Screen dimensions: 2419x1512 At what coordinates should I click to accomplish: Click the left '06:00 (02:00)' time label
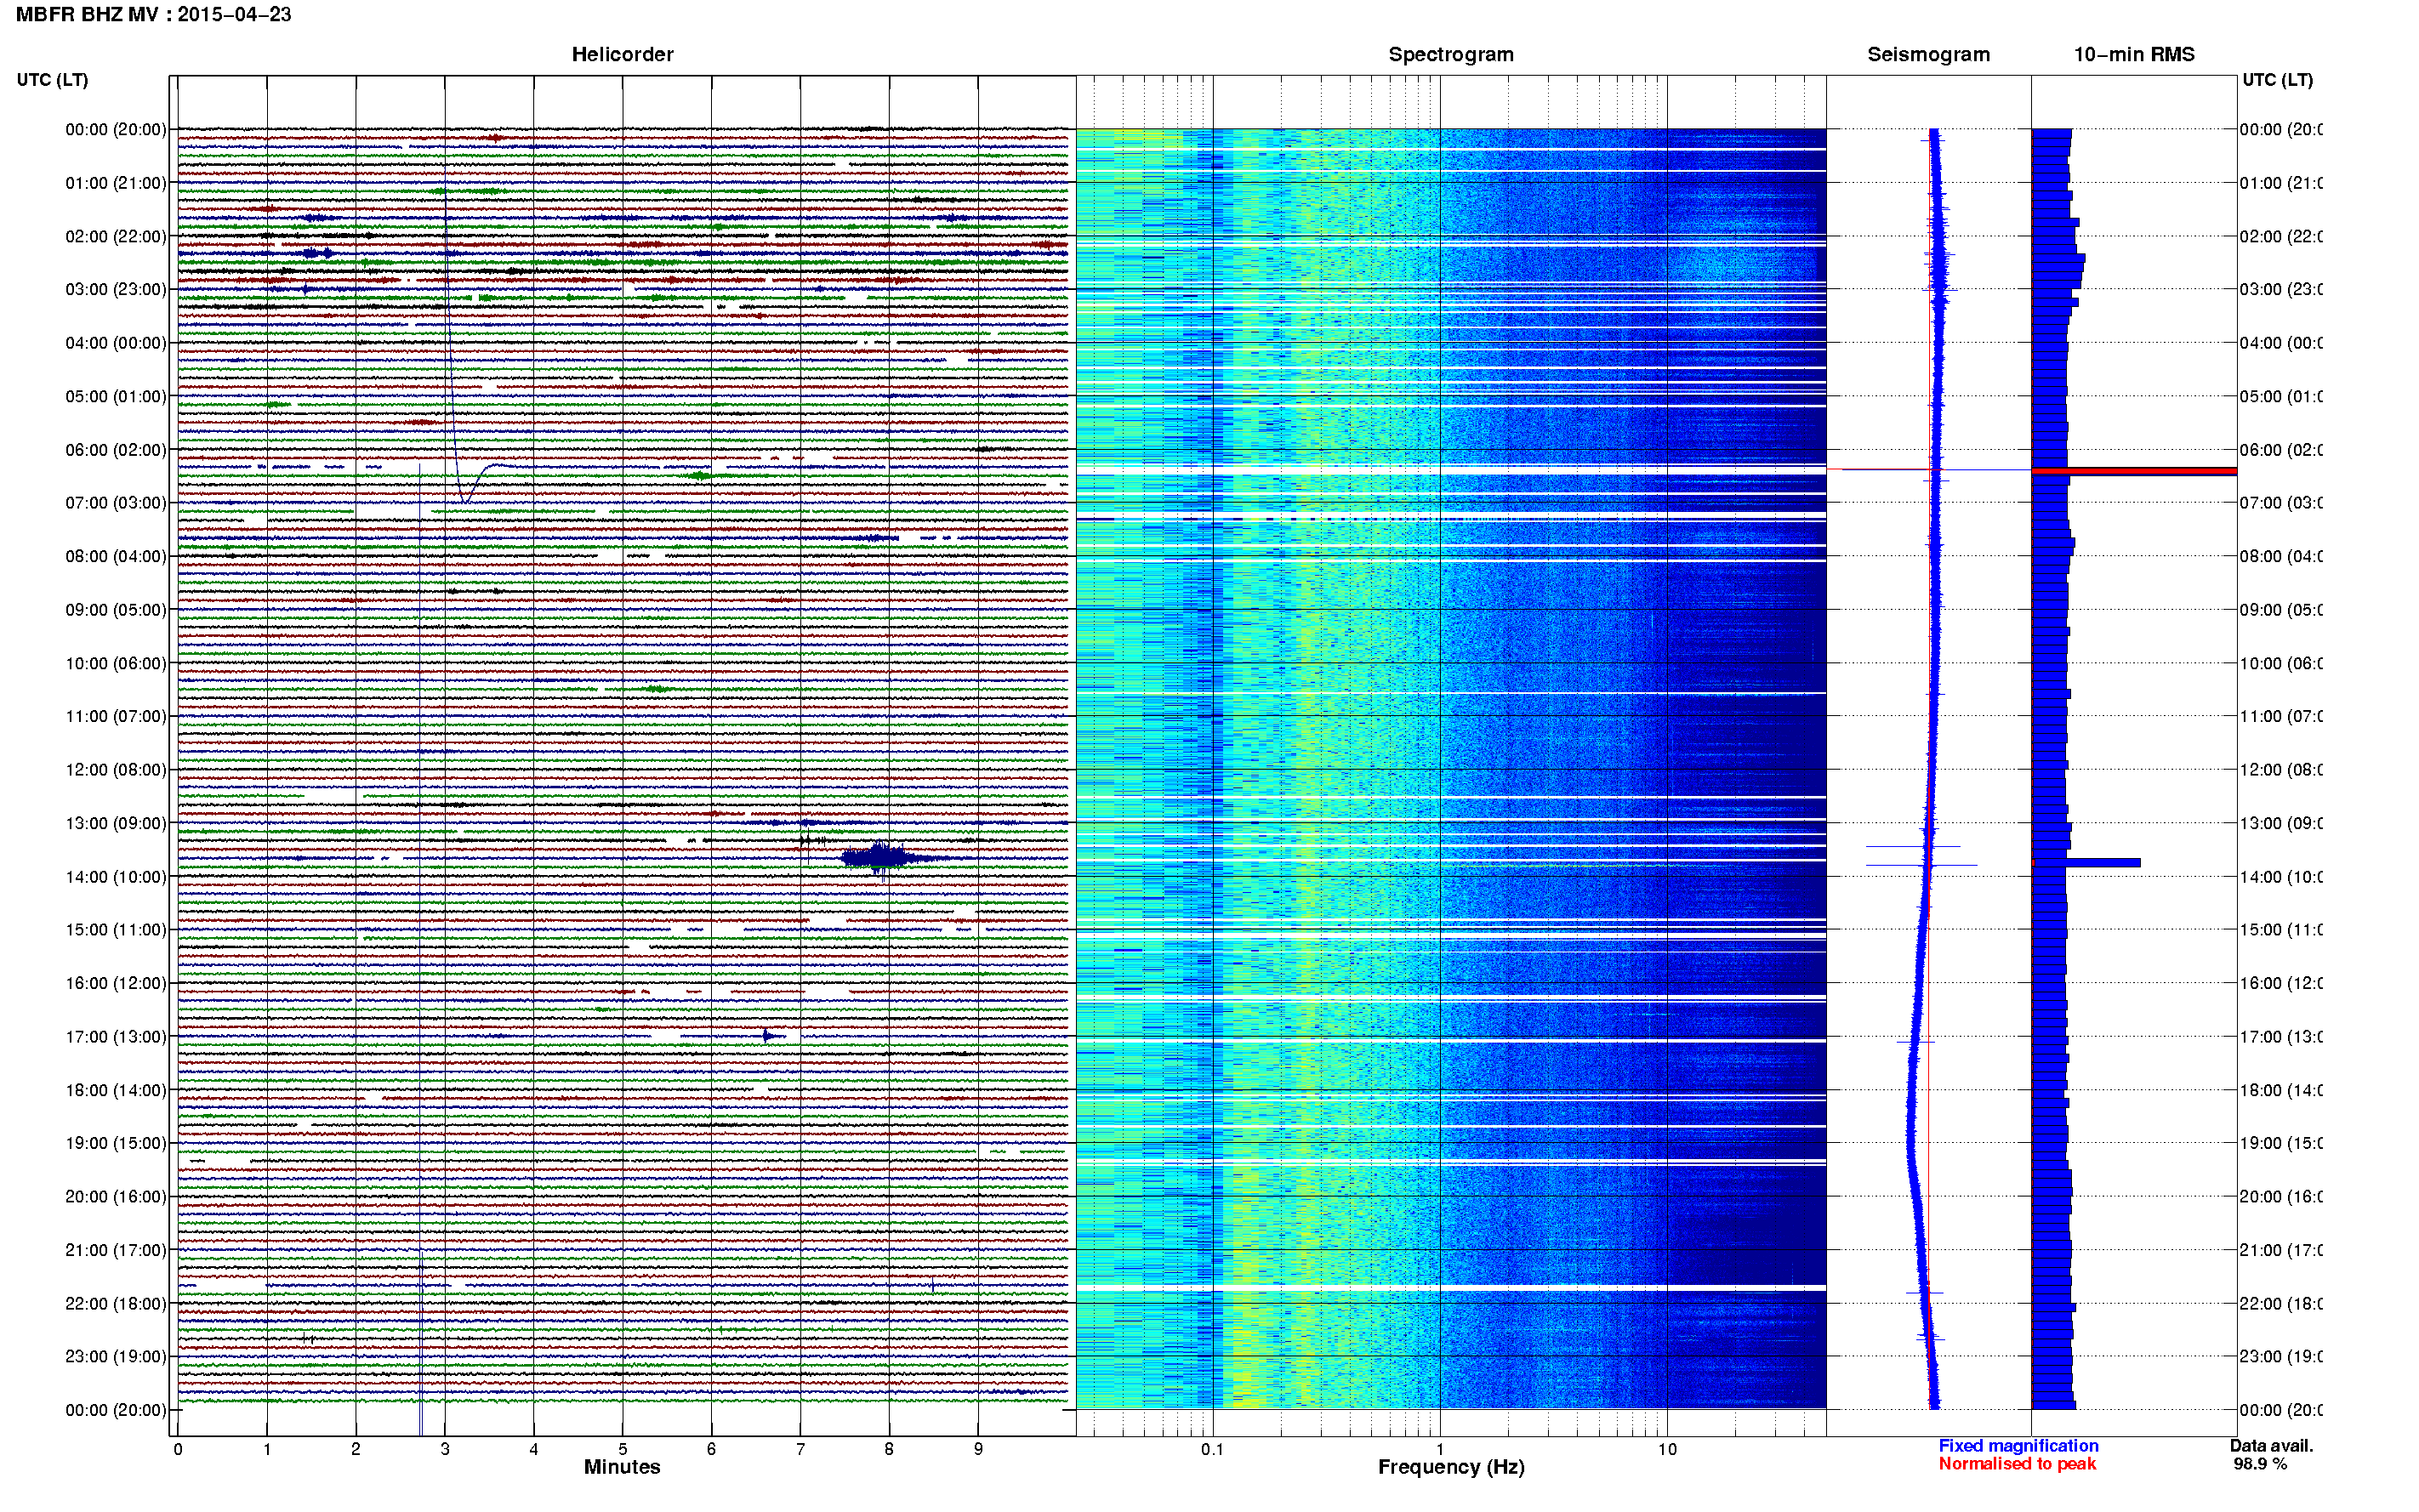pyautogui.click(x=116, y=450)
